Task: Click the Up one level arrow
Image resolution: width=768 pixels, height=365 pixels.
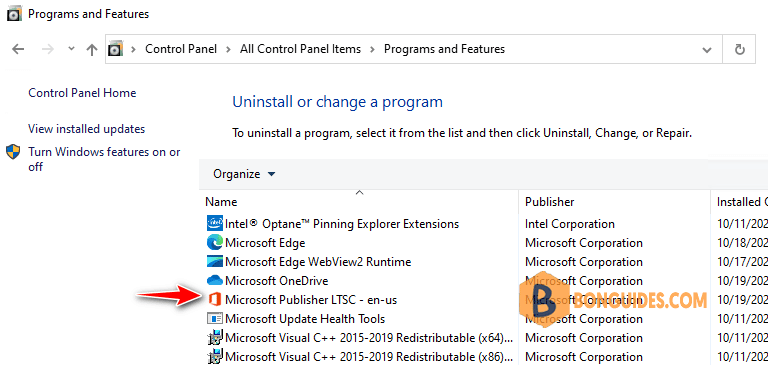Action: pos(92,49)
